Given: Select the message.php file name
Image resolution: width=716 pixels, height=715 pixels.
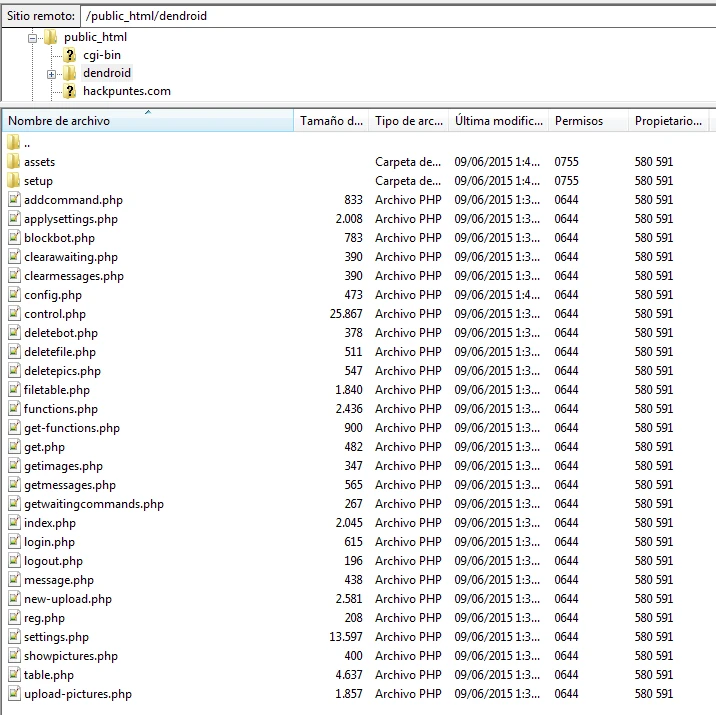Looking at the screenshot, I should 59,580.
